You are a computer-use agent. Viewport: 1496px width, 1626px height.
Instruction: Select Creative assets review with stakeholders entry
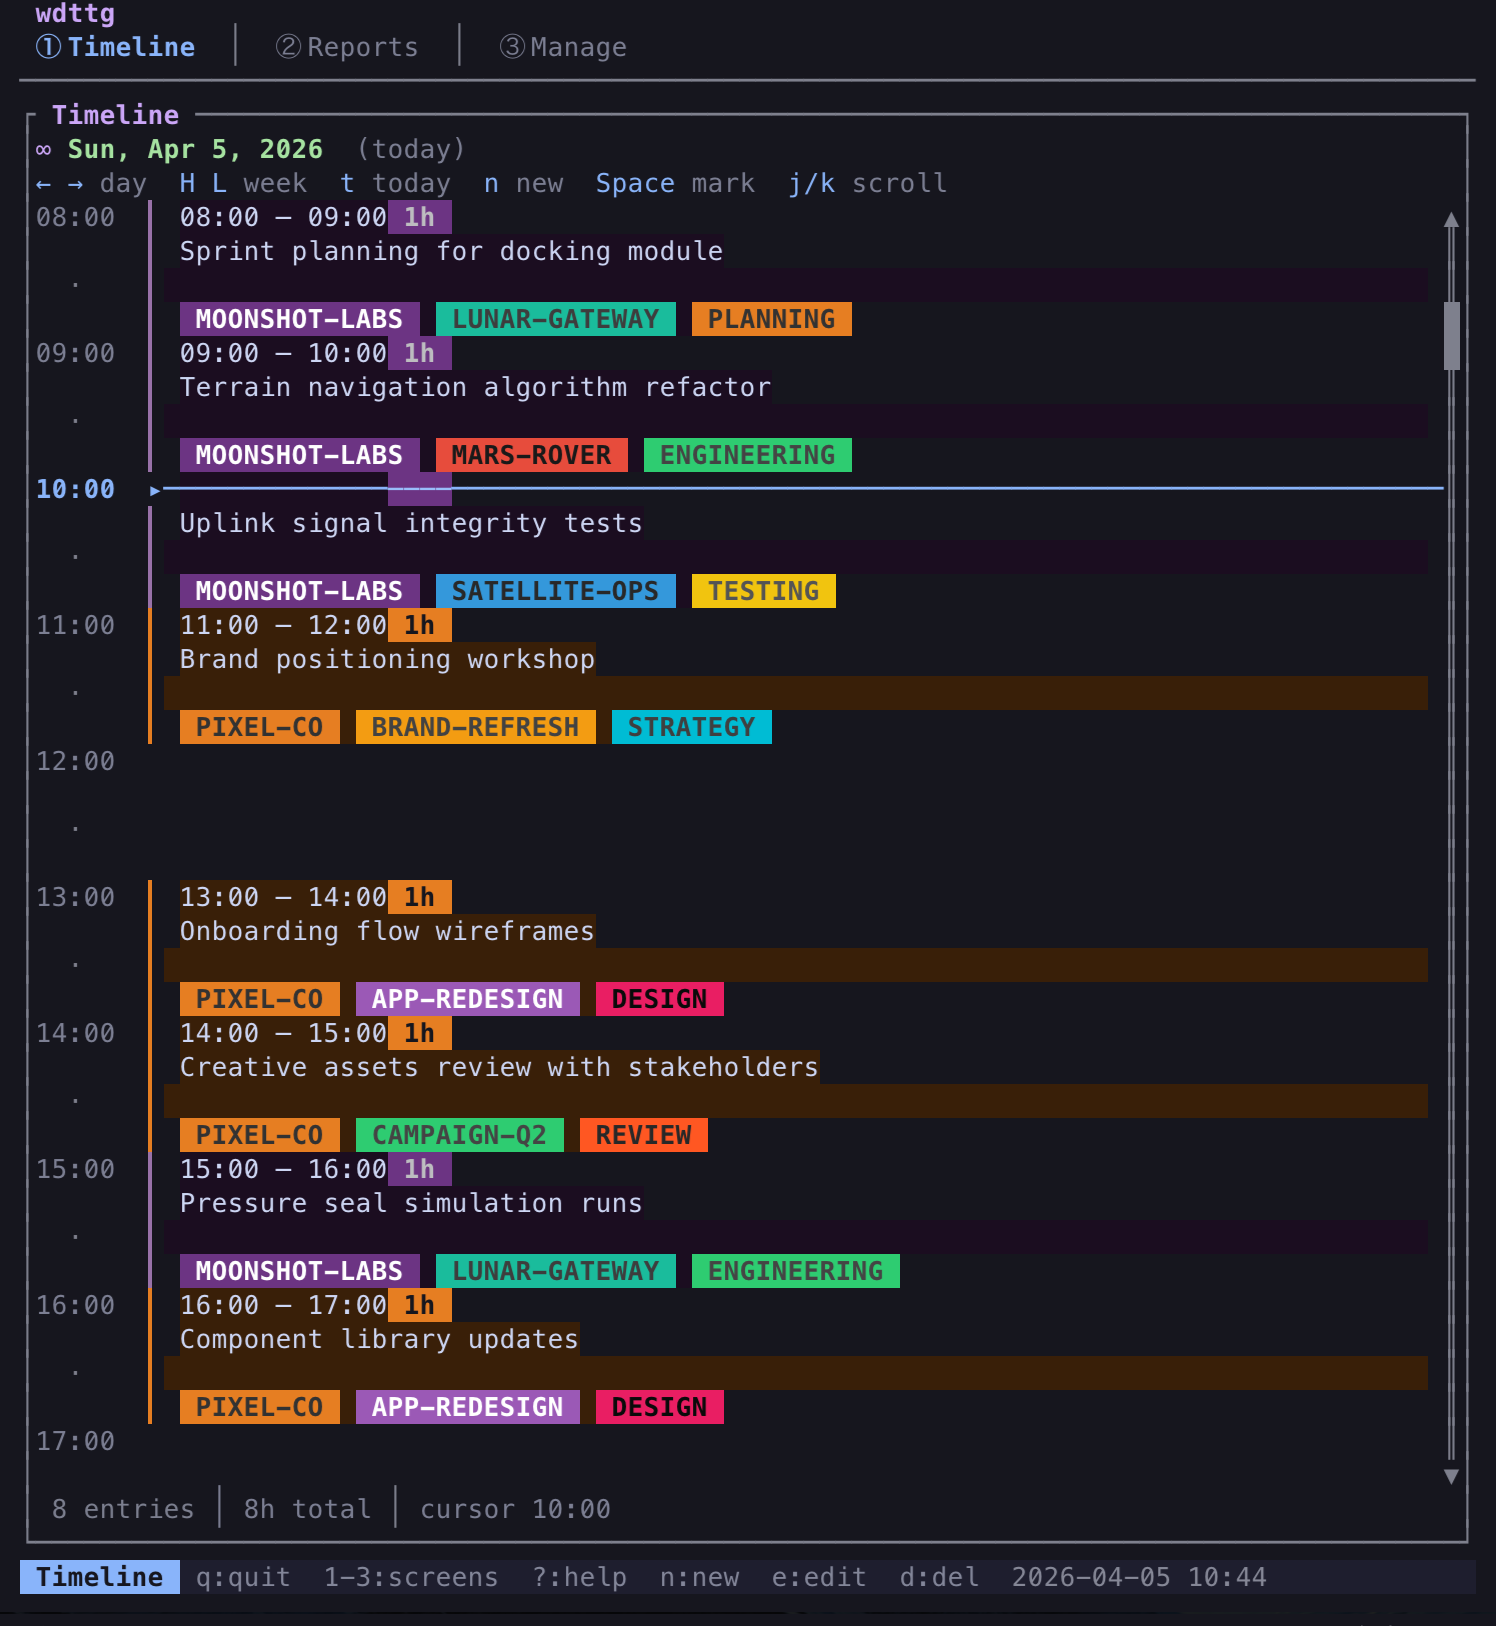[499, 1067]
